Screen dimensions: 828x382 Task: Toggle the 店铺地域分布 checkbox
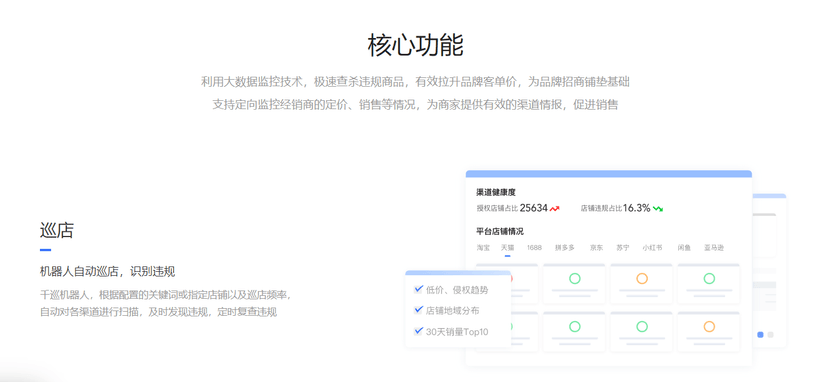419,310
